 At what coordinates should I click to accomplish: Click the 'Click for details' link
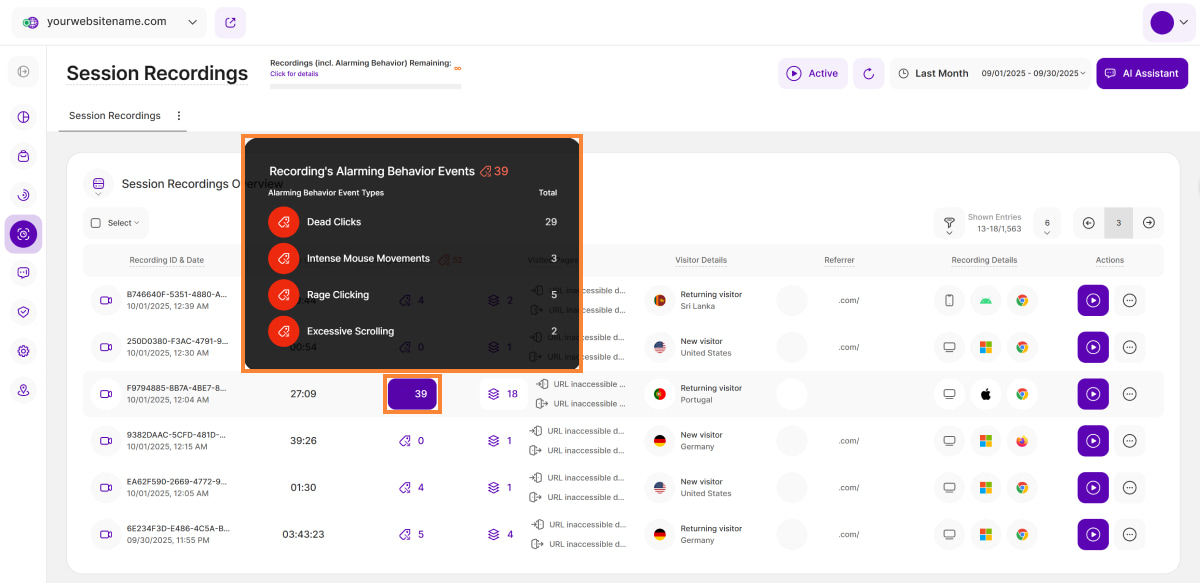[x=294, y=74]
